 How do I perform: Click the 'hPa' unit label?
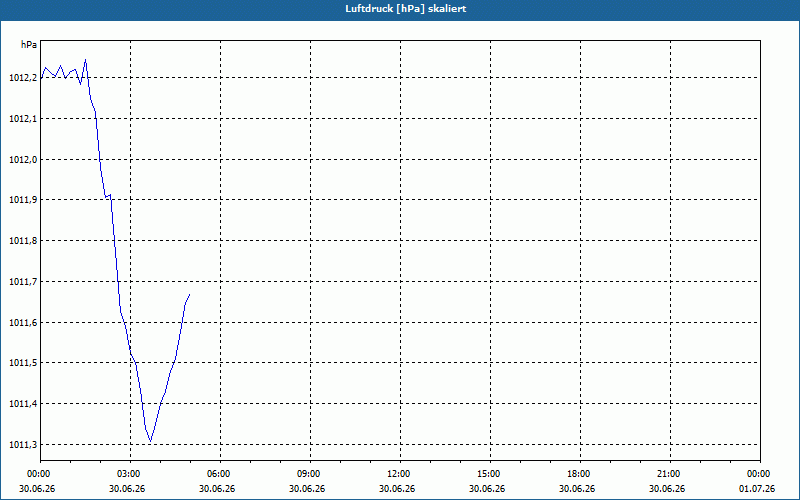29,45
